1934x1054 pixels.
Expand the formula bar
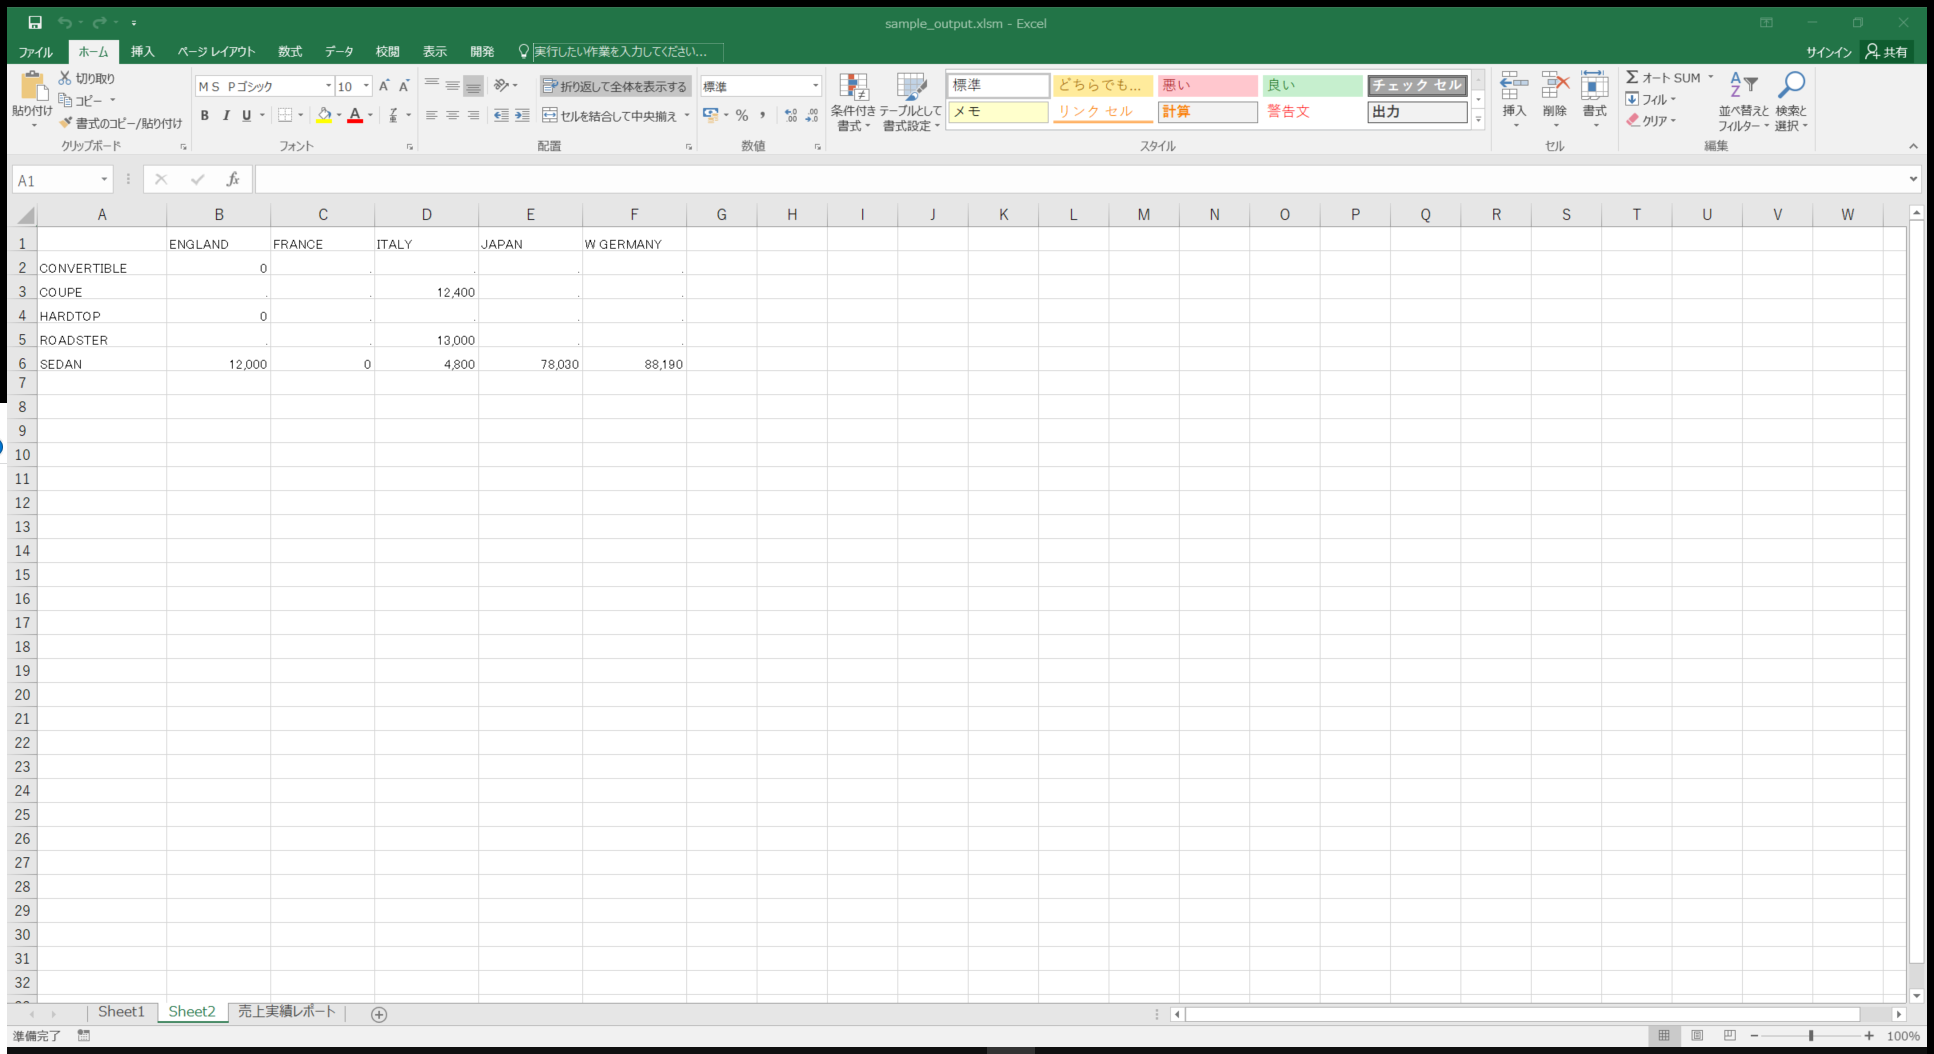[1913, 179]
